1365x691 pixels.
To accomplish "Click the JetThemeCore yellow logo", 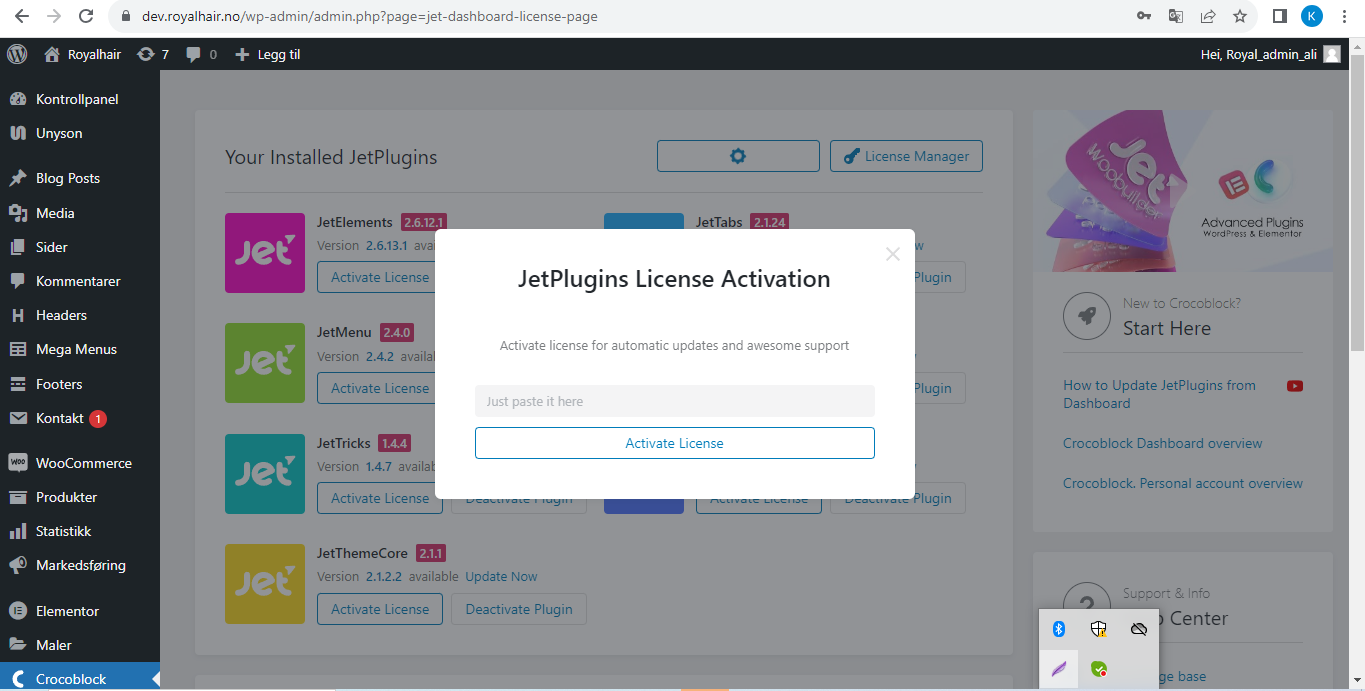I will click(x=265, y=584).
